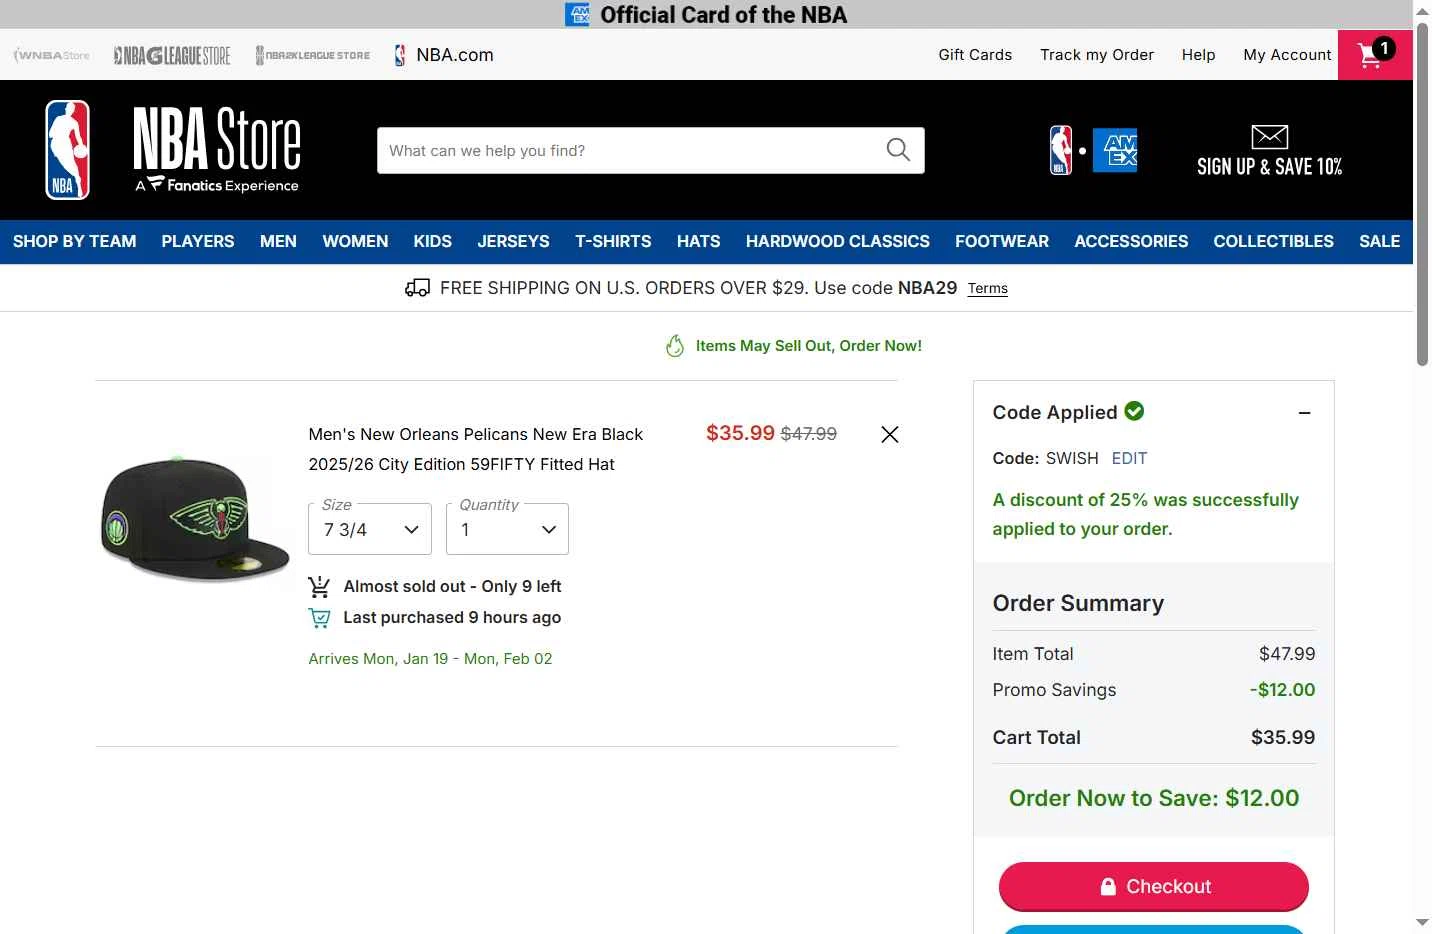Click the flame sell-out icon
This screenshot has width=1432, height=934.
tap(675, 346)
